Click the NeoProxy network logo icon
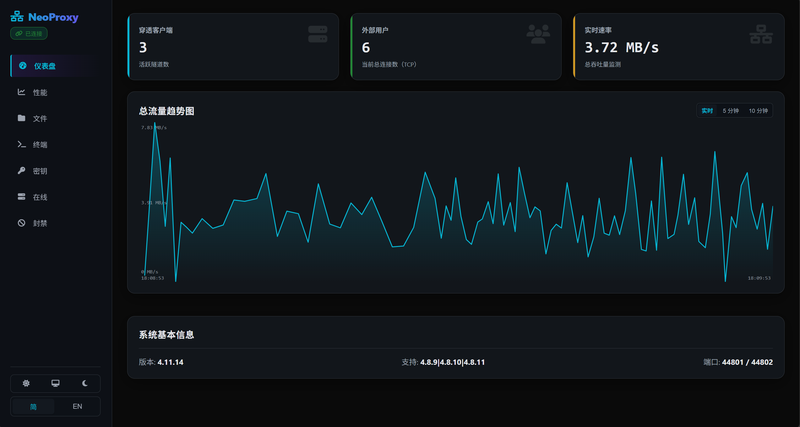This screenshot has width=800, height=427. click(17, 17)
